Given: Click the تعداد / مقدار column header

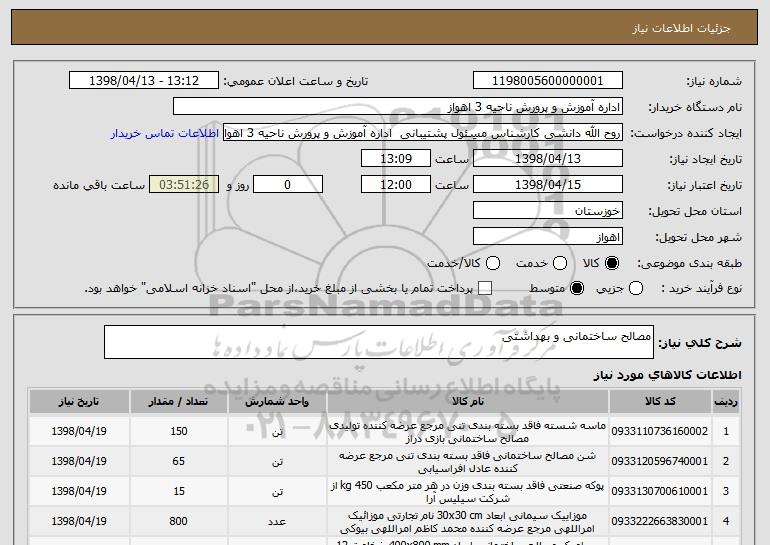Looking at the screenshot, I should 179,402.
